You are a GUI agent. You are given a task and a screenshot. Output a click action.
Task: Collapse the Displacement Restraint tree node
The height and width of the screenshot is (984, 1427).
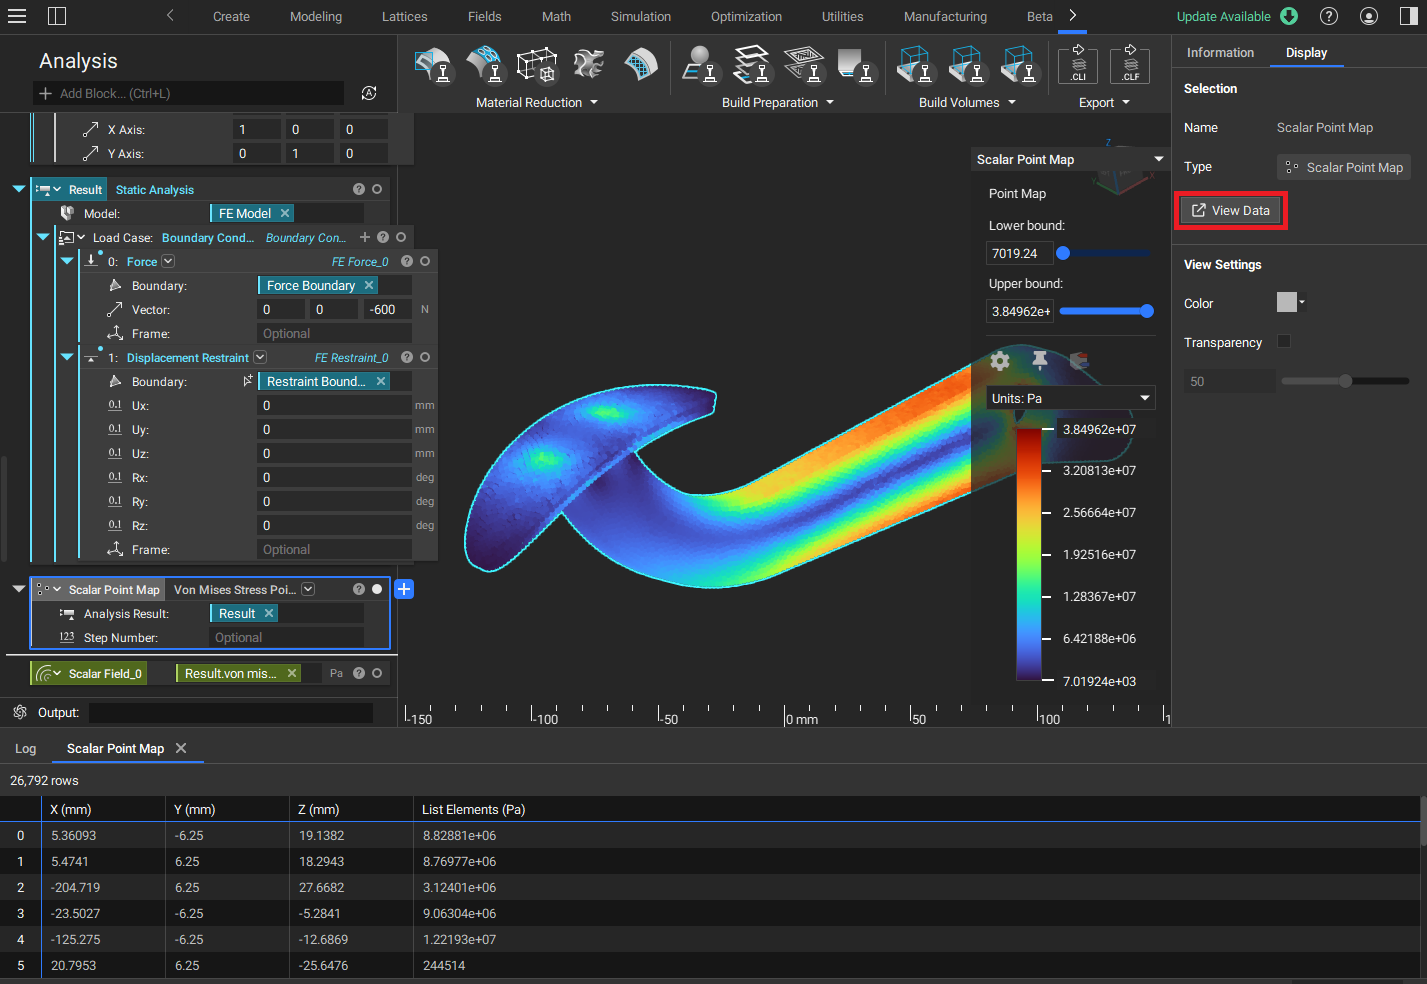point(67,357)
